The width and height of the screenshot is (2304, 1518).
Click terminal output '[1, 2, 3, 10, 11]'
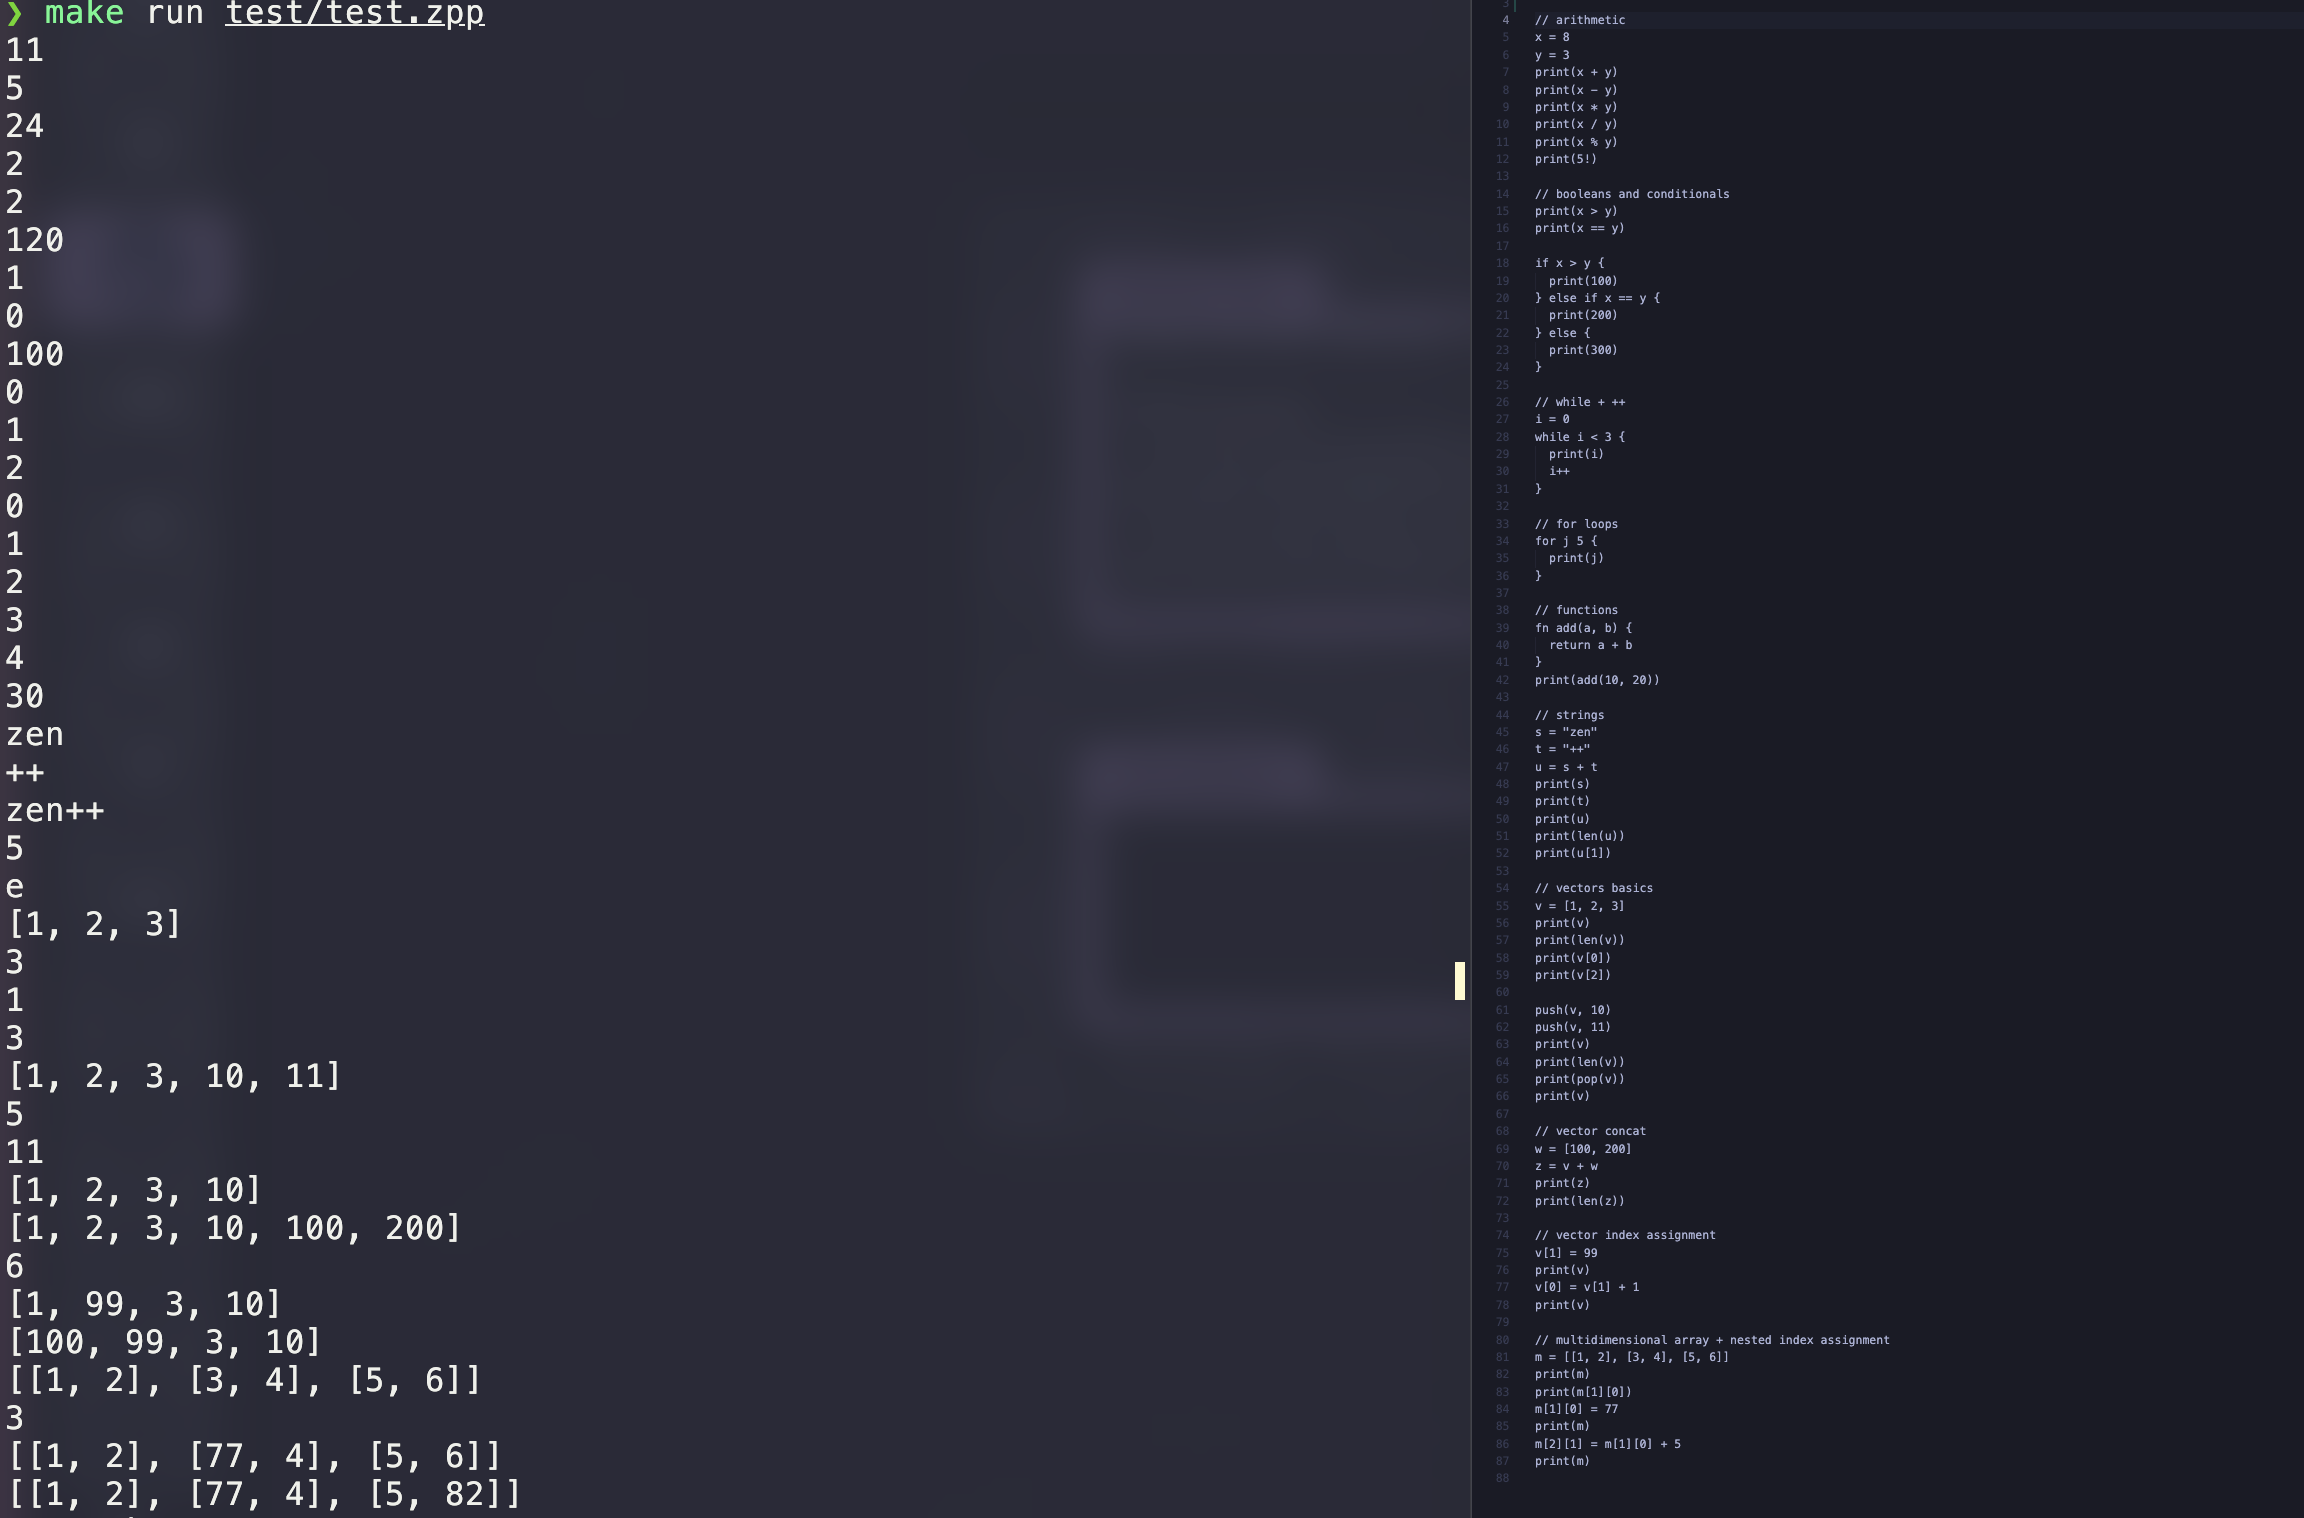click(x=175, y=1076)
